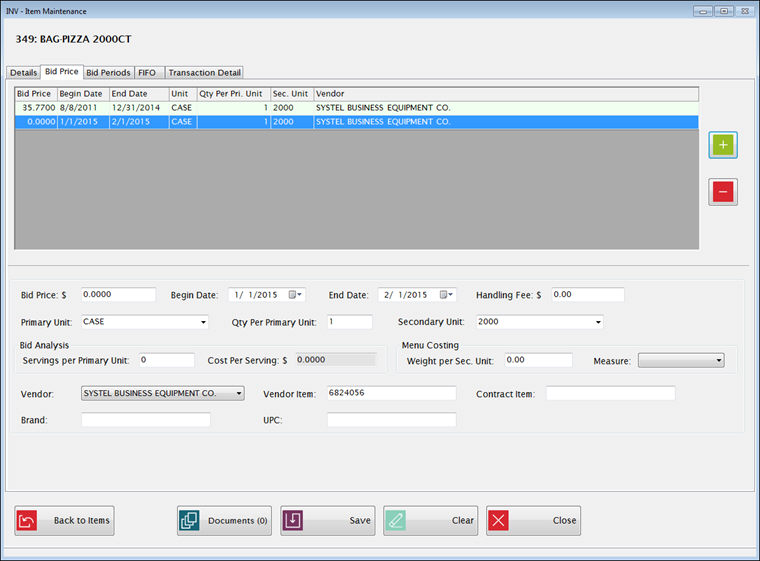Click the red minus remove bid button
The height and width of the screenshot is (561, 760).
click(722, 191)
